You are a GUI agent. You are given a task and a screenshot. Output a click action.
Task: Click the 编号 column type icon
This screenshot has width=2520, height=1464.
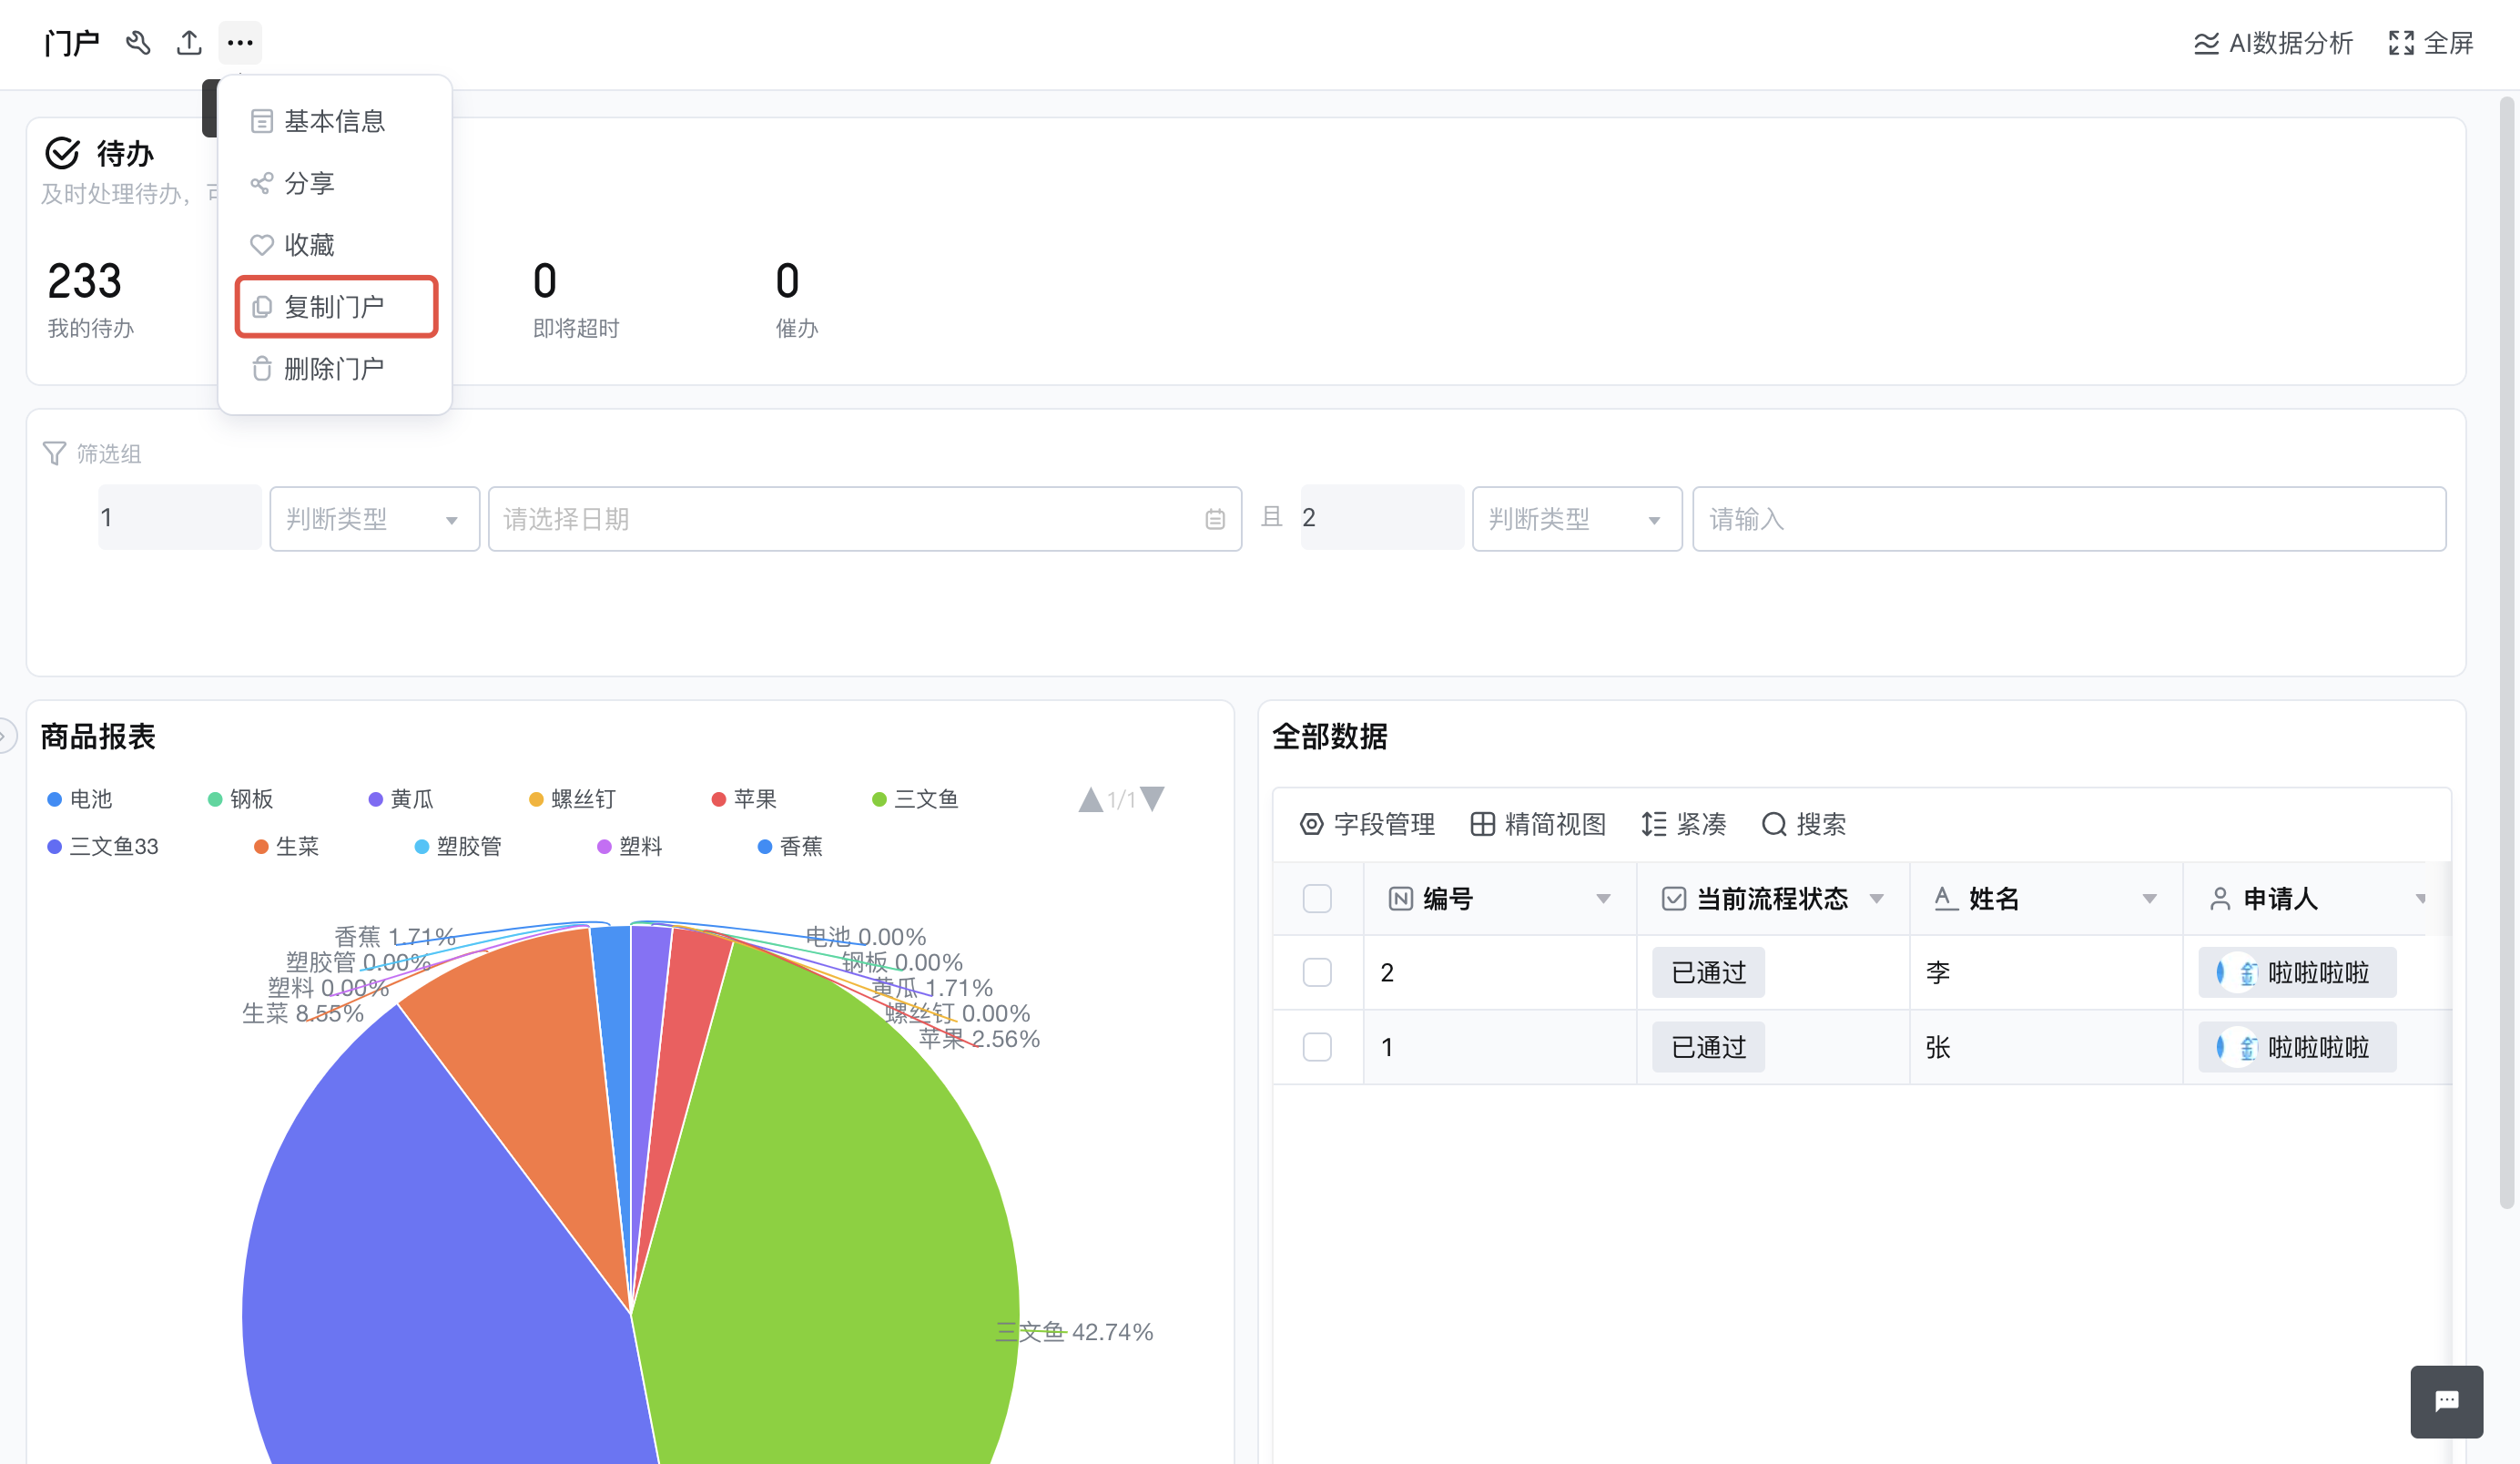point(1400,899)
